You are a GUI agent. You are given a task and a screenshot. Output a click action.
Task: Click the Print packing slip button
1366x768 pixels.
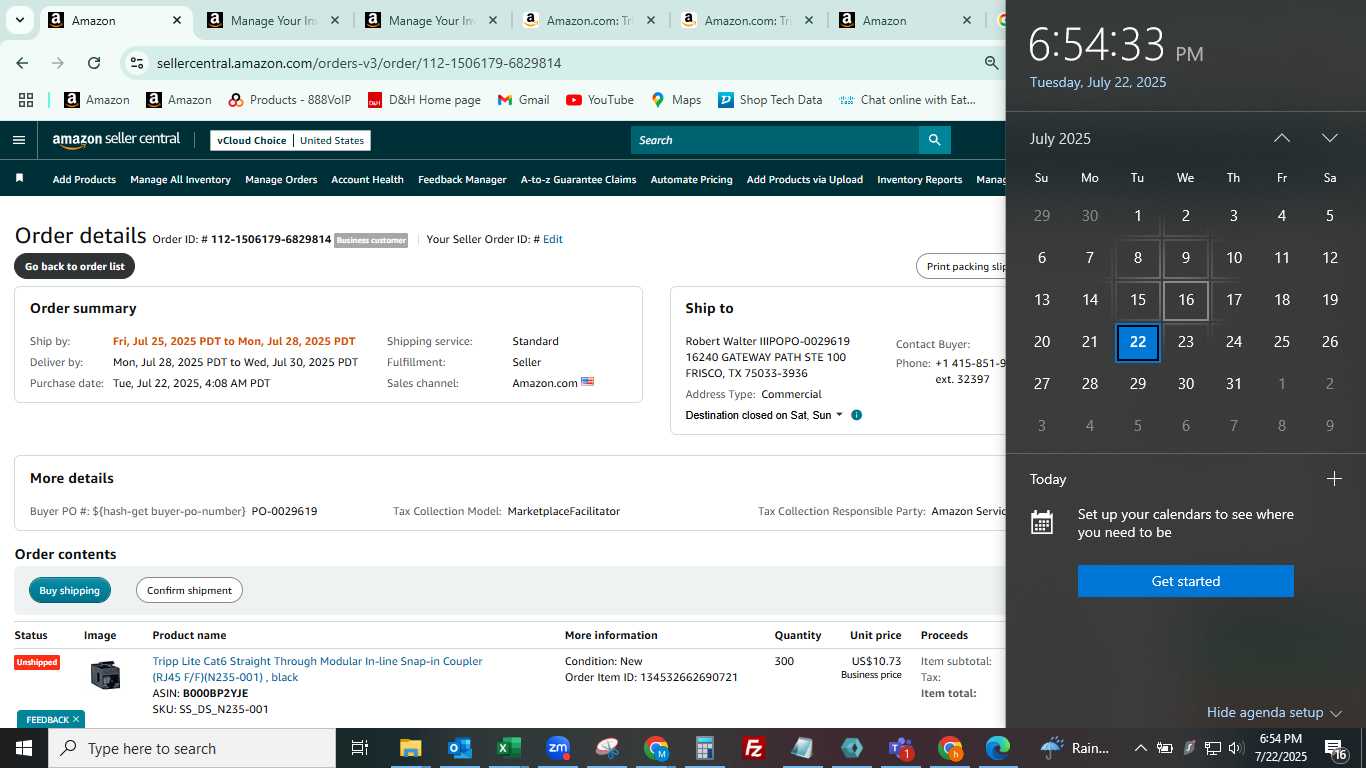961,267
